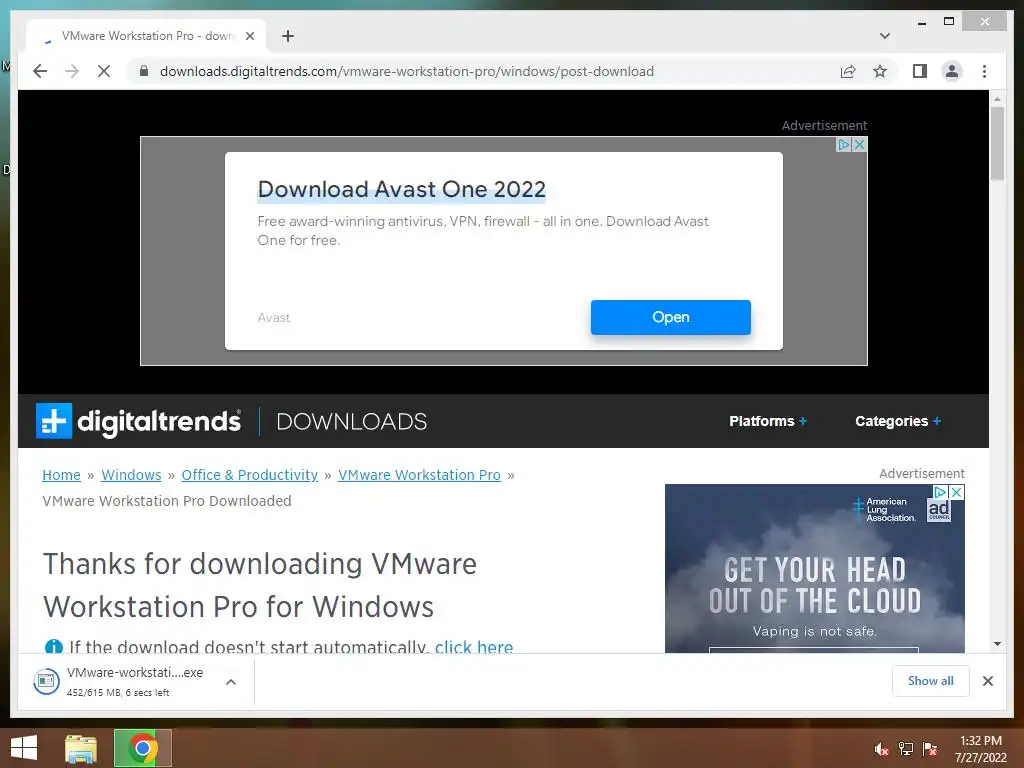Close the Avast banner advertisement

point(860,144)
